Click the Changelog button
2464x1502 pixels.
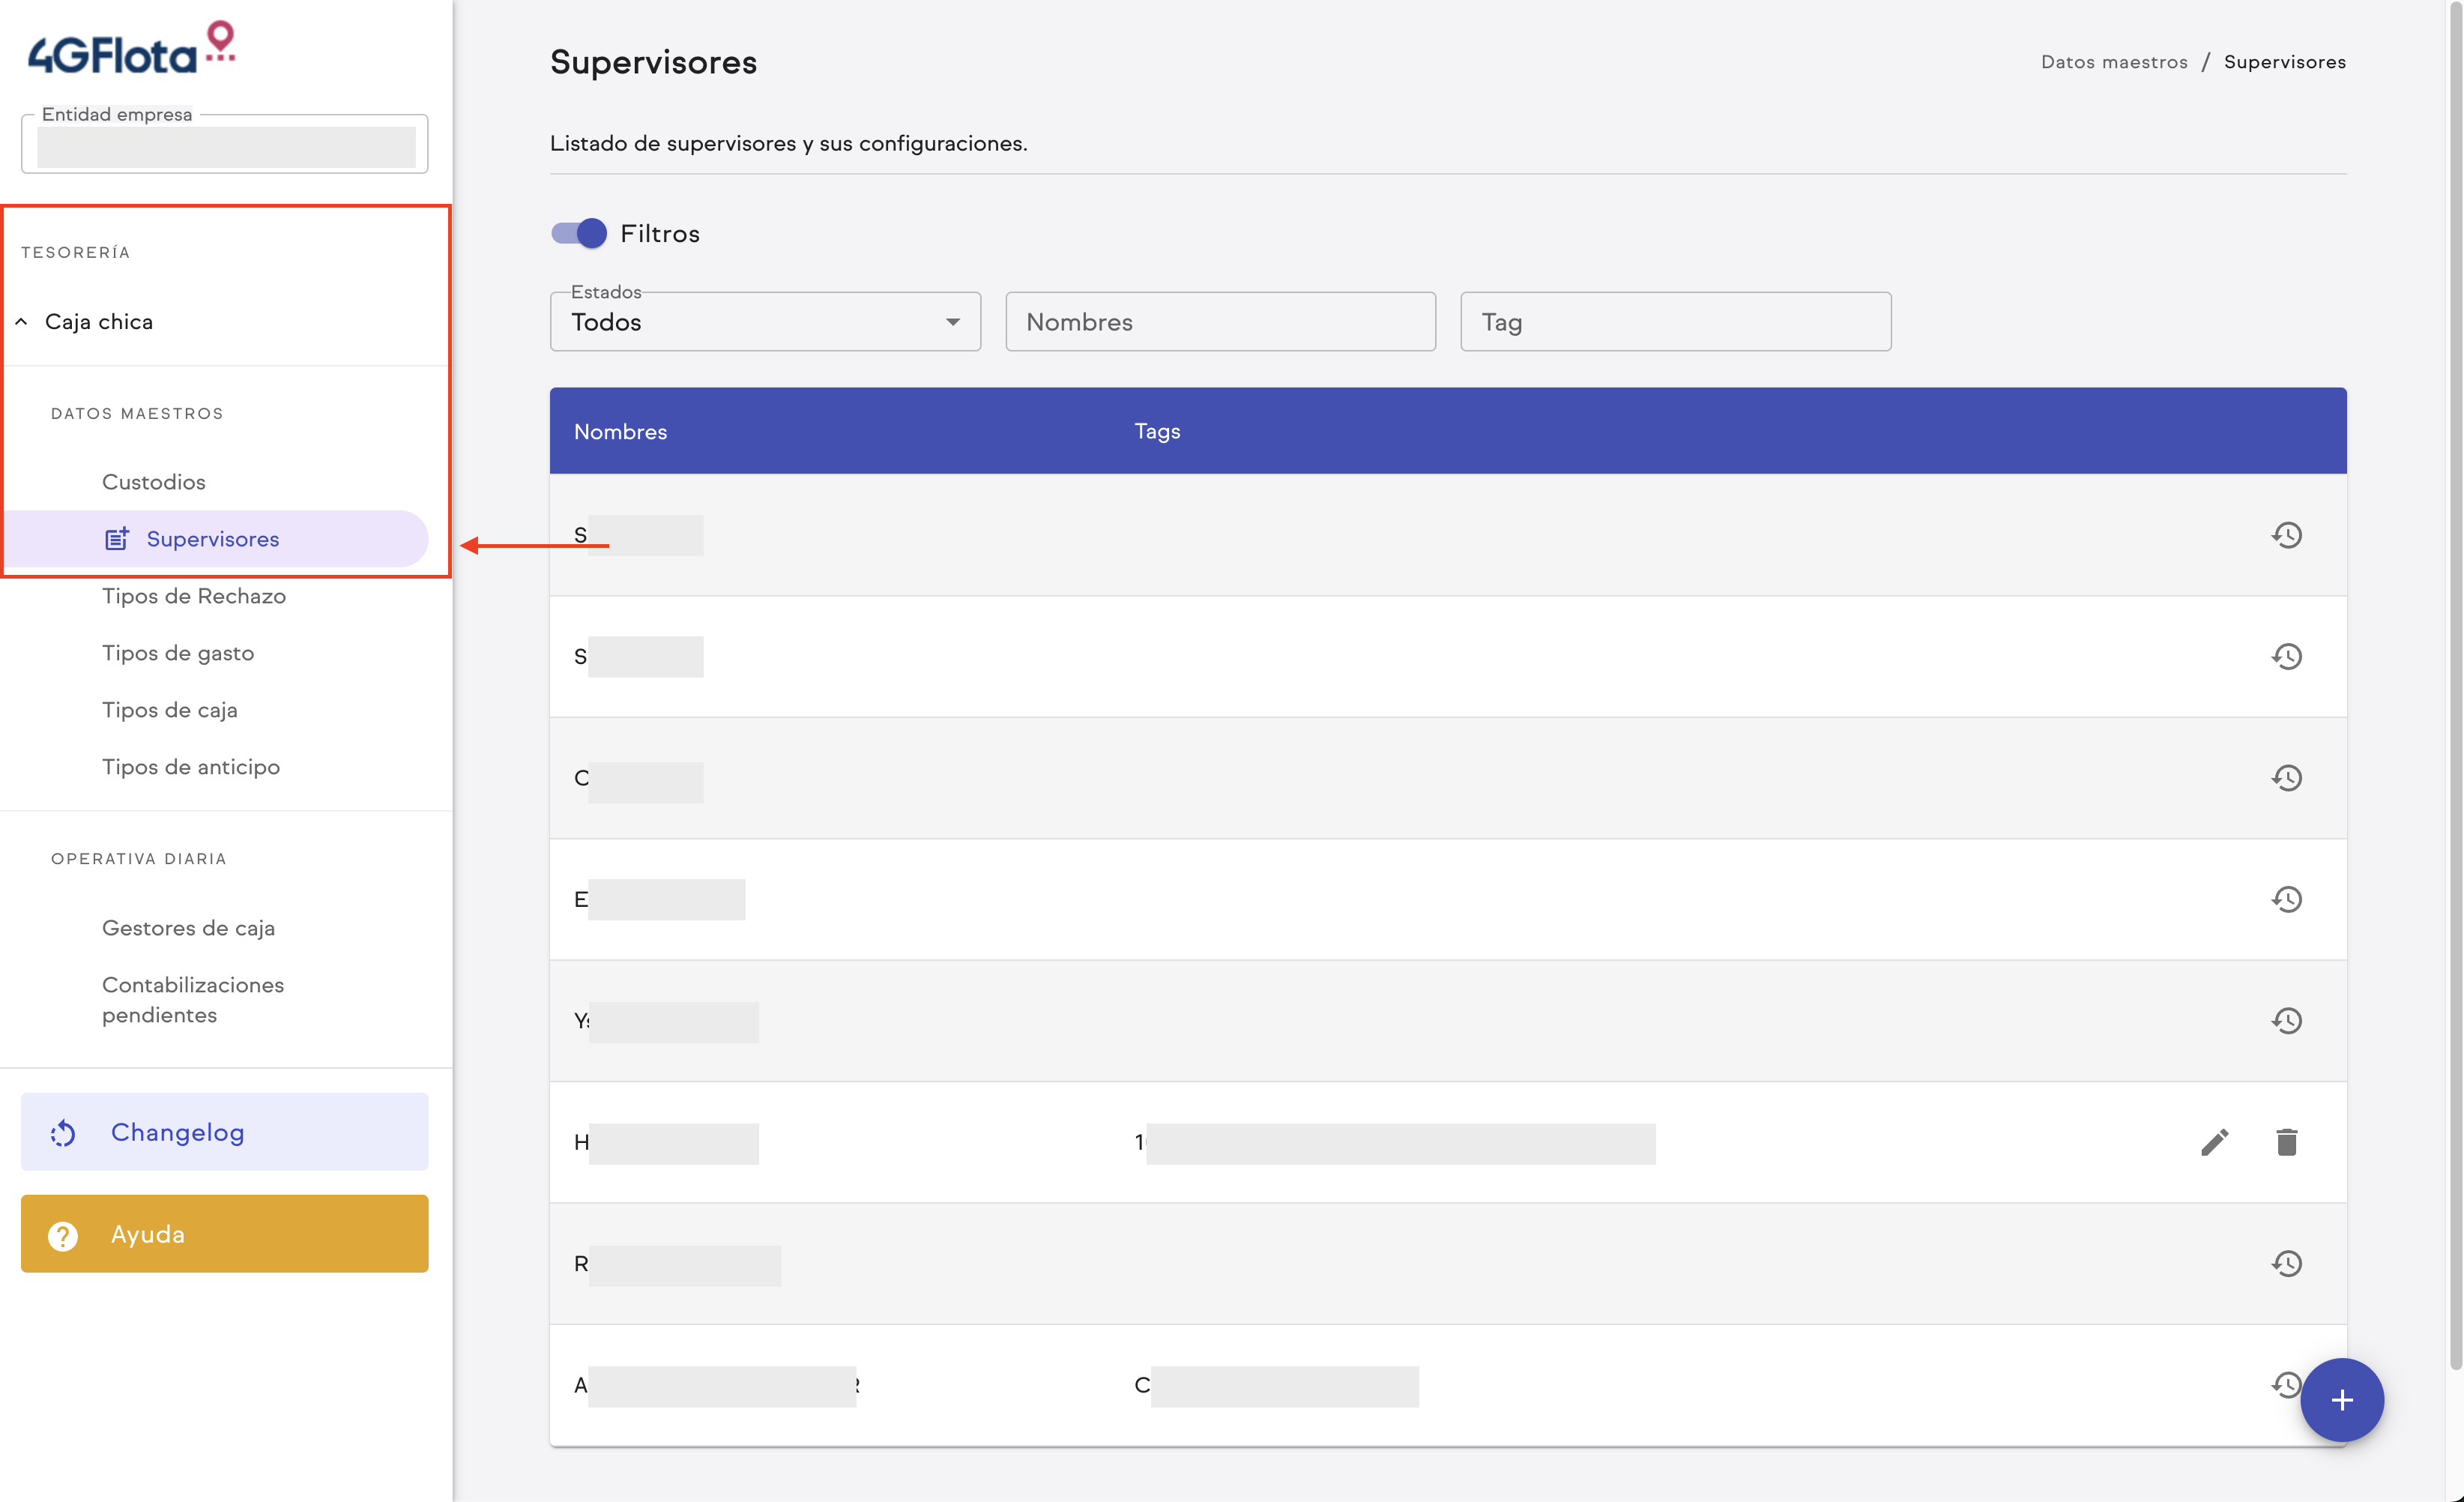(x=225, y=1132)
